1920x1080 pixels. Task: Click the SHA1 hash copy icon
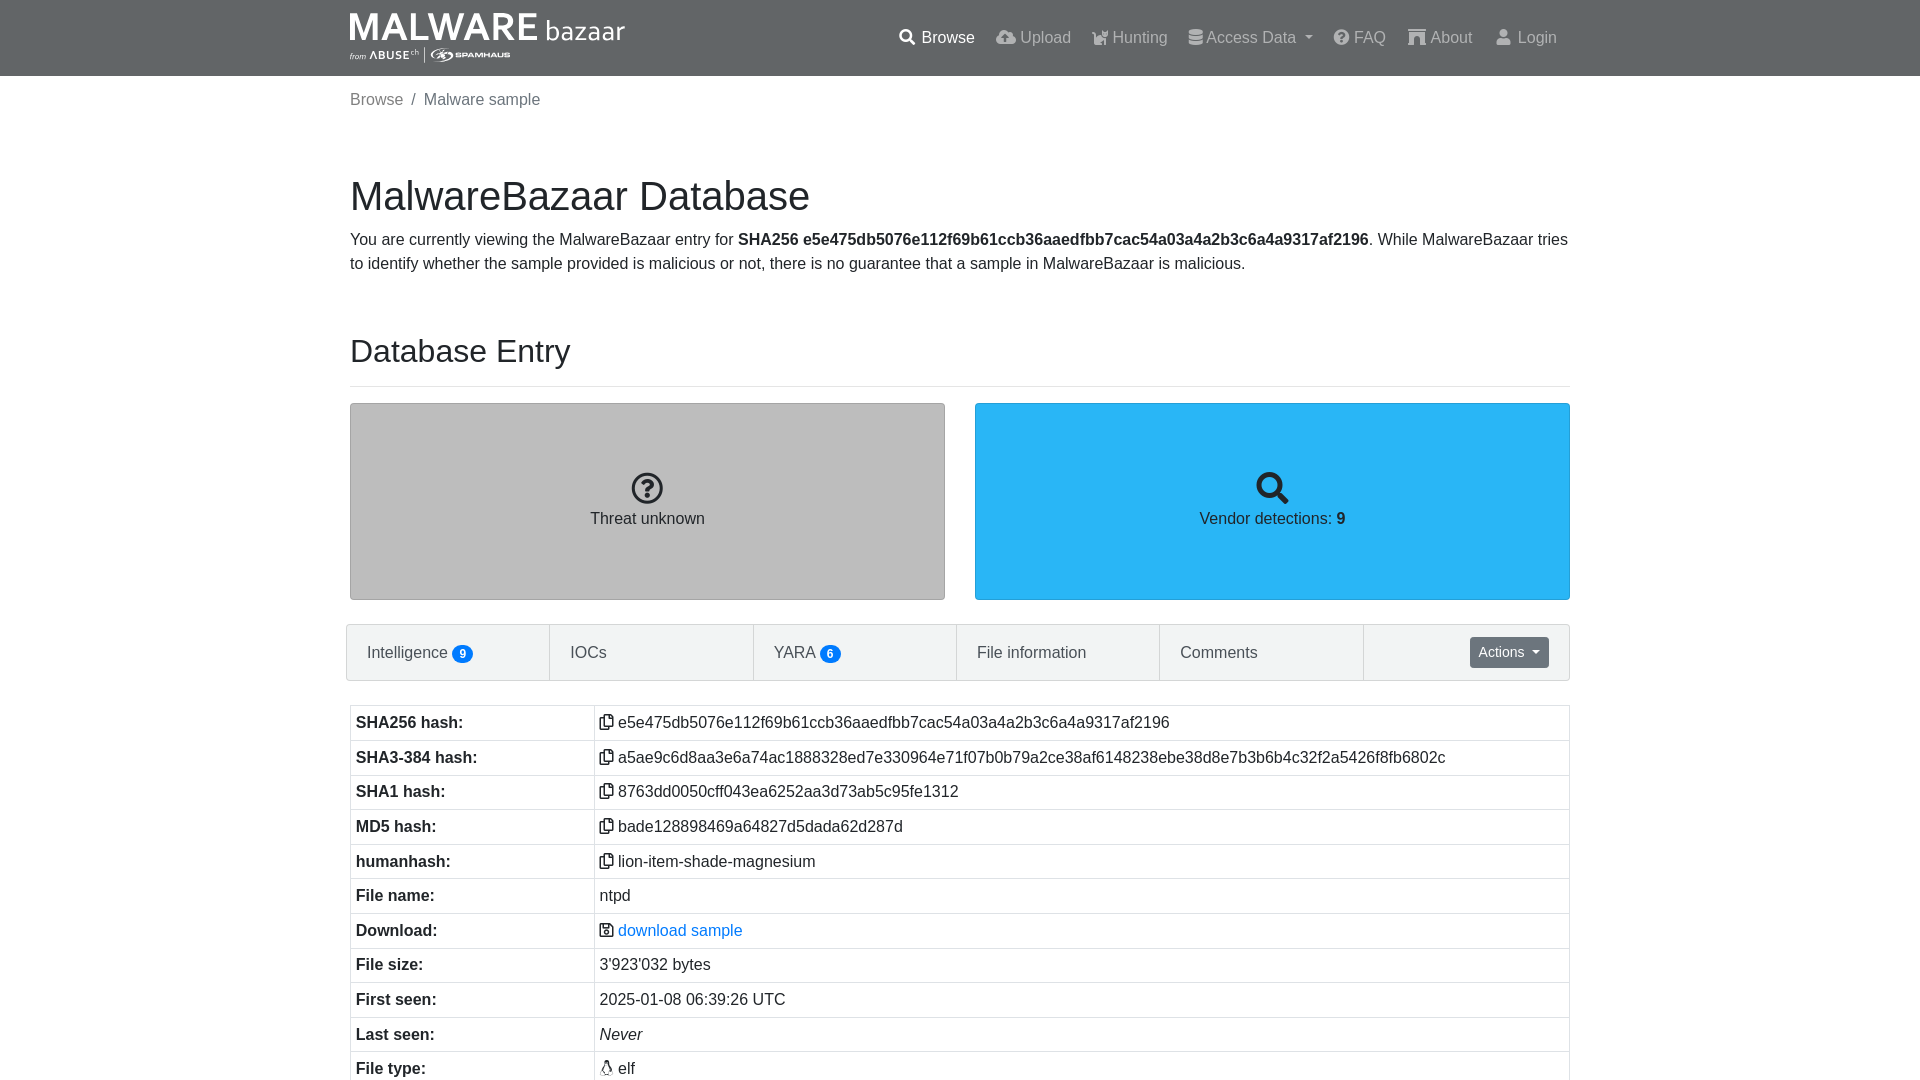(605, 791)
